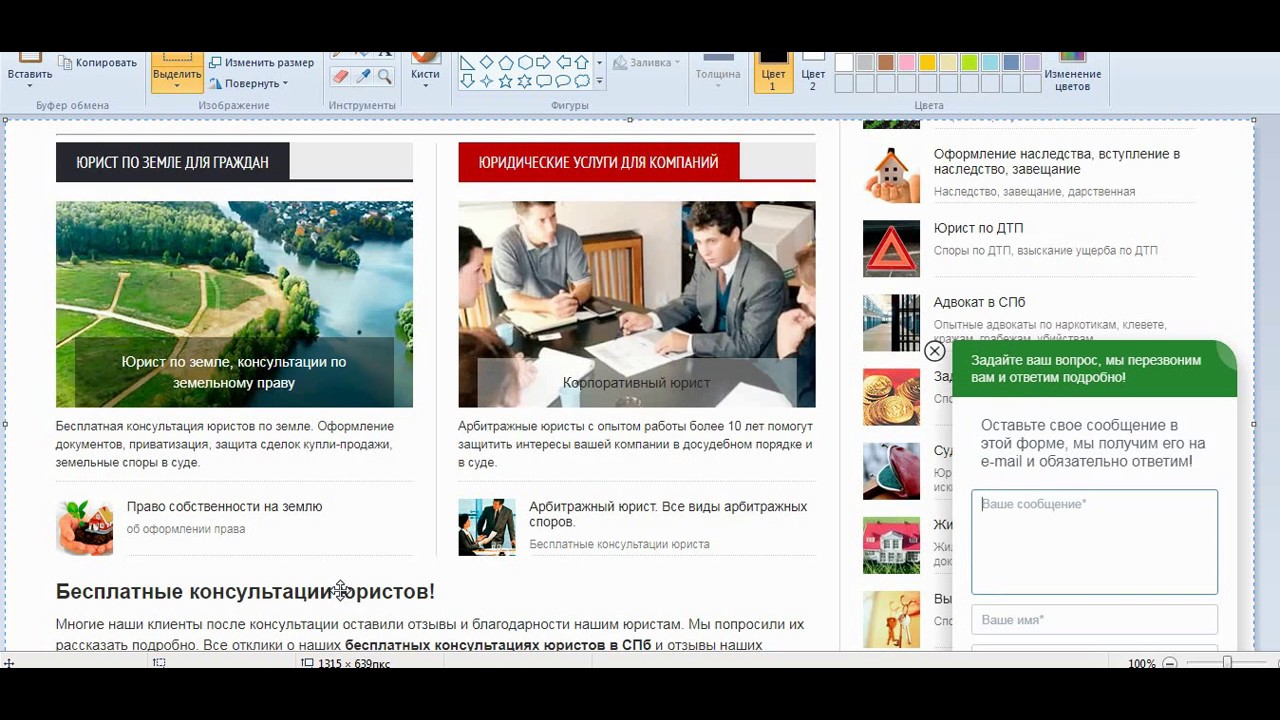Open the Выделить selection dropdown arrow
Screen dimensions: 1280x720
point(177,86)
